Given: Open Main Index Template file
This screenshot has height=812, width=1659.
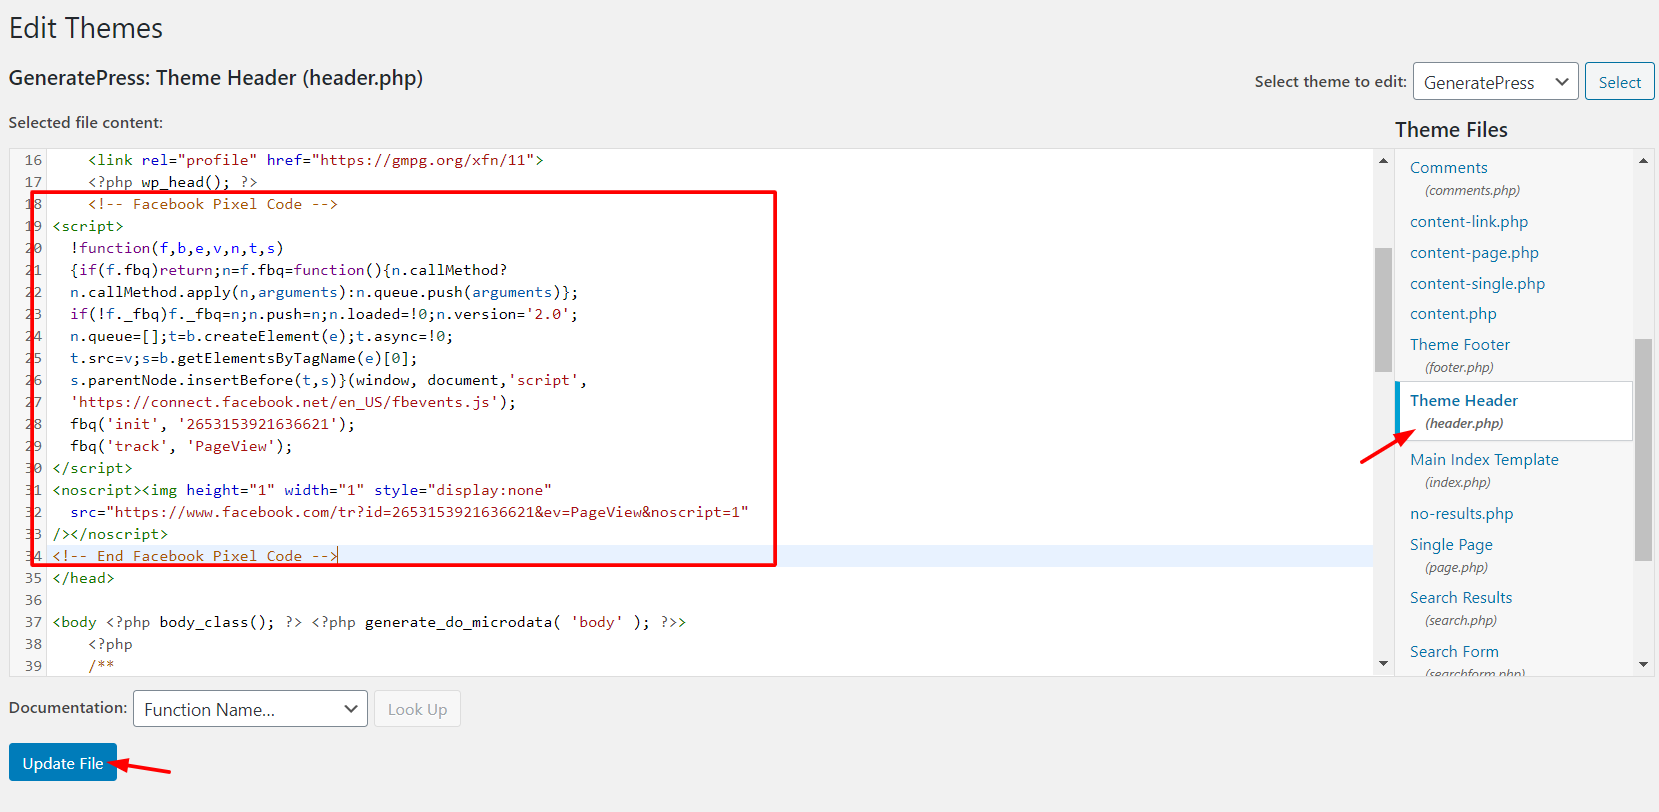Looking at the screenshot, I should point(1484,460).
